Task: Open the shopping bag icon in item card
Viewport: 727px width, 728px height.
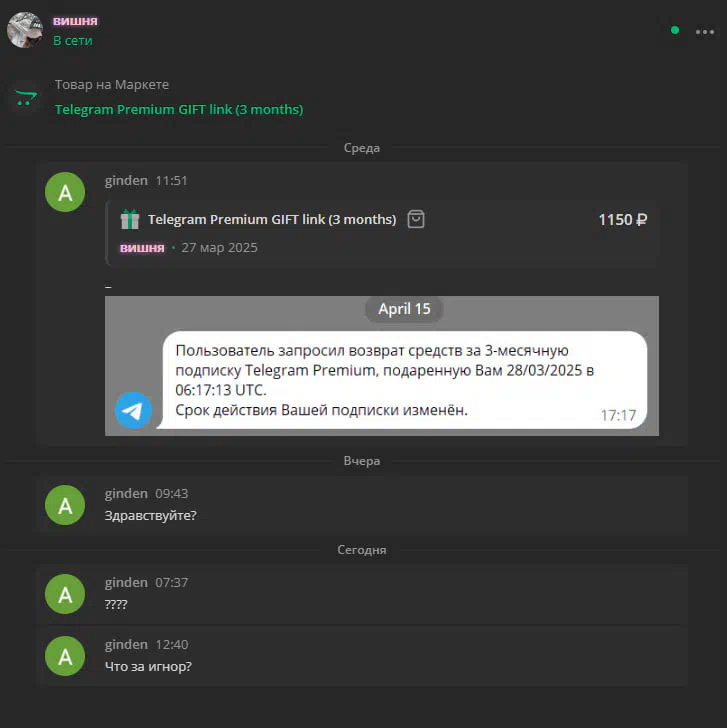Action: [x=416, y=219]
